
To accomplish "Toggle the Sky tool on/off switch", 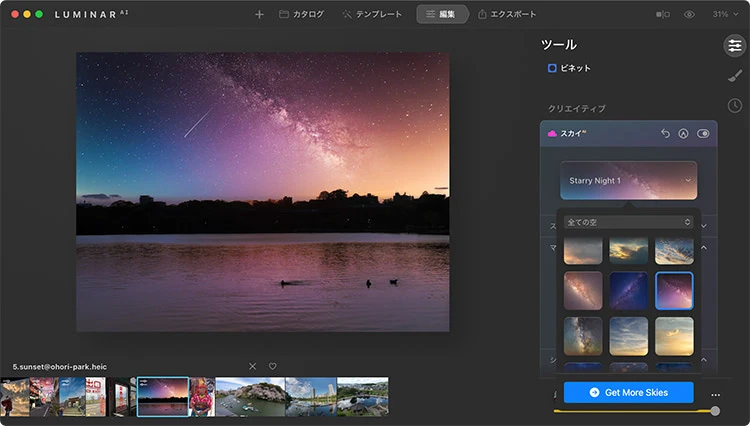I will (x=703, y=133).
